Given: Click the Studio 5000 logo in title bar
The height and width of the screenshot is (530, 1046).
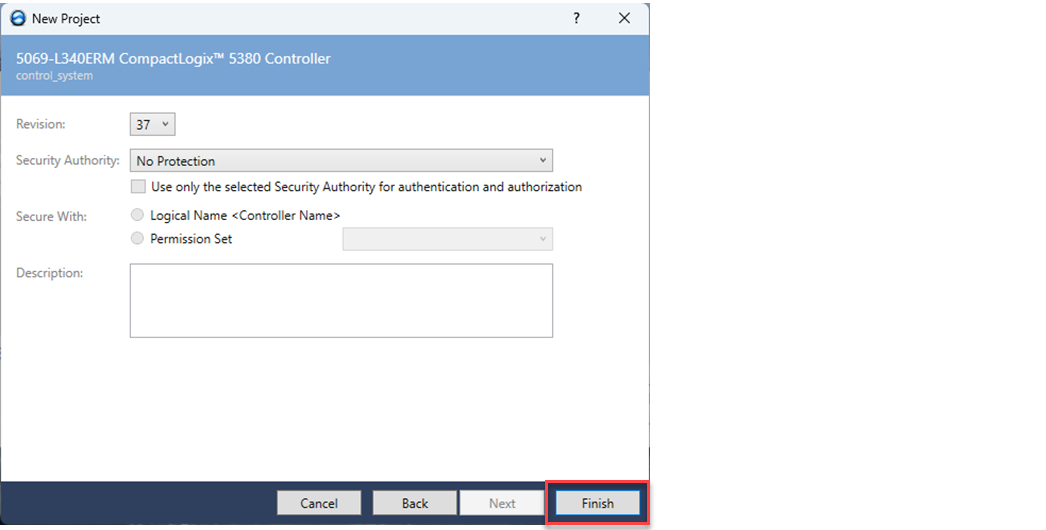Looking at the screenshot, I should click(17, 18).
